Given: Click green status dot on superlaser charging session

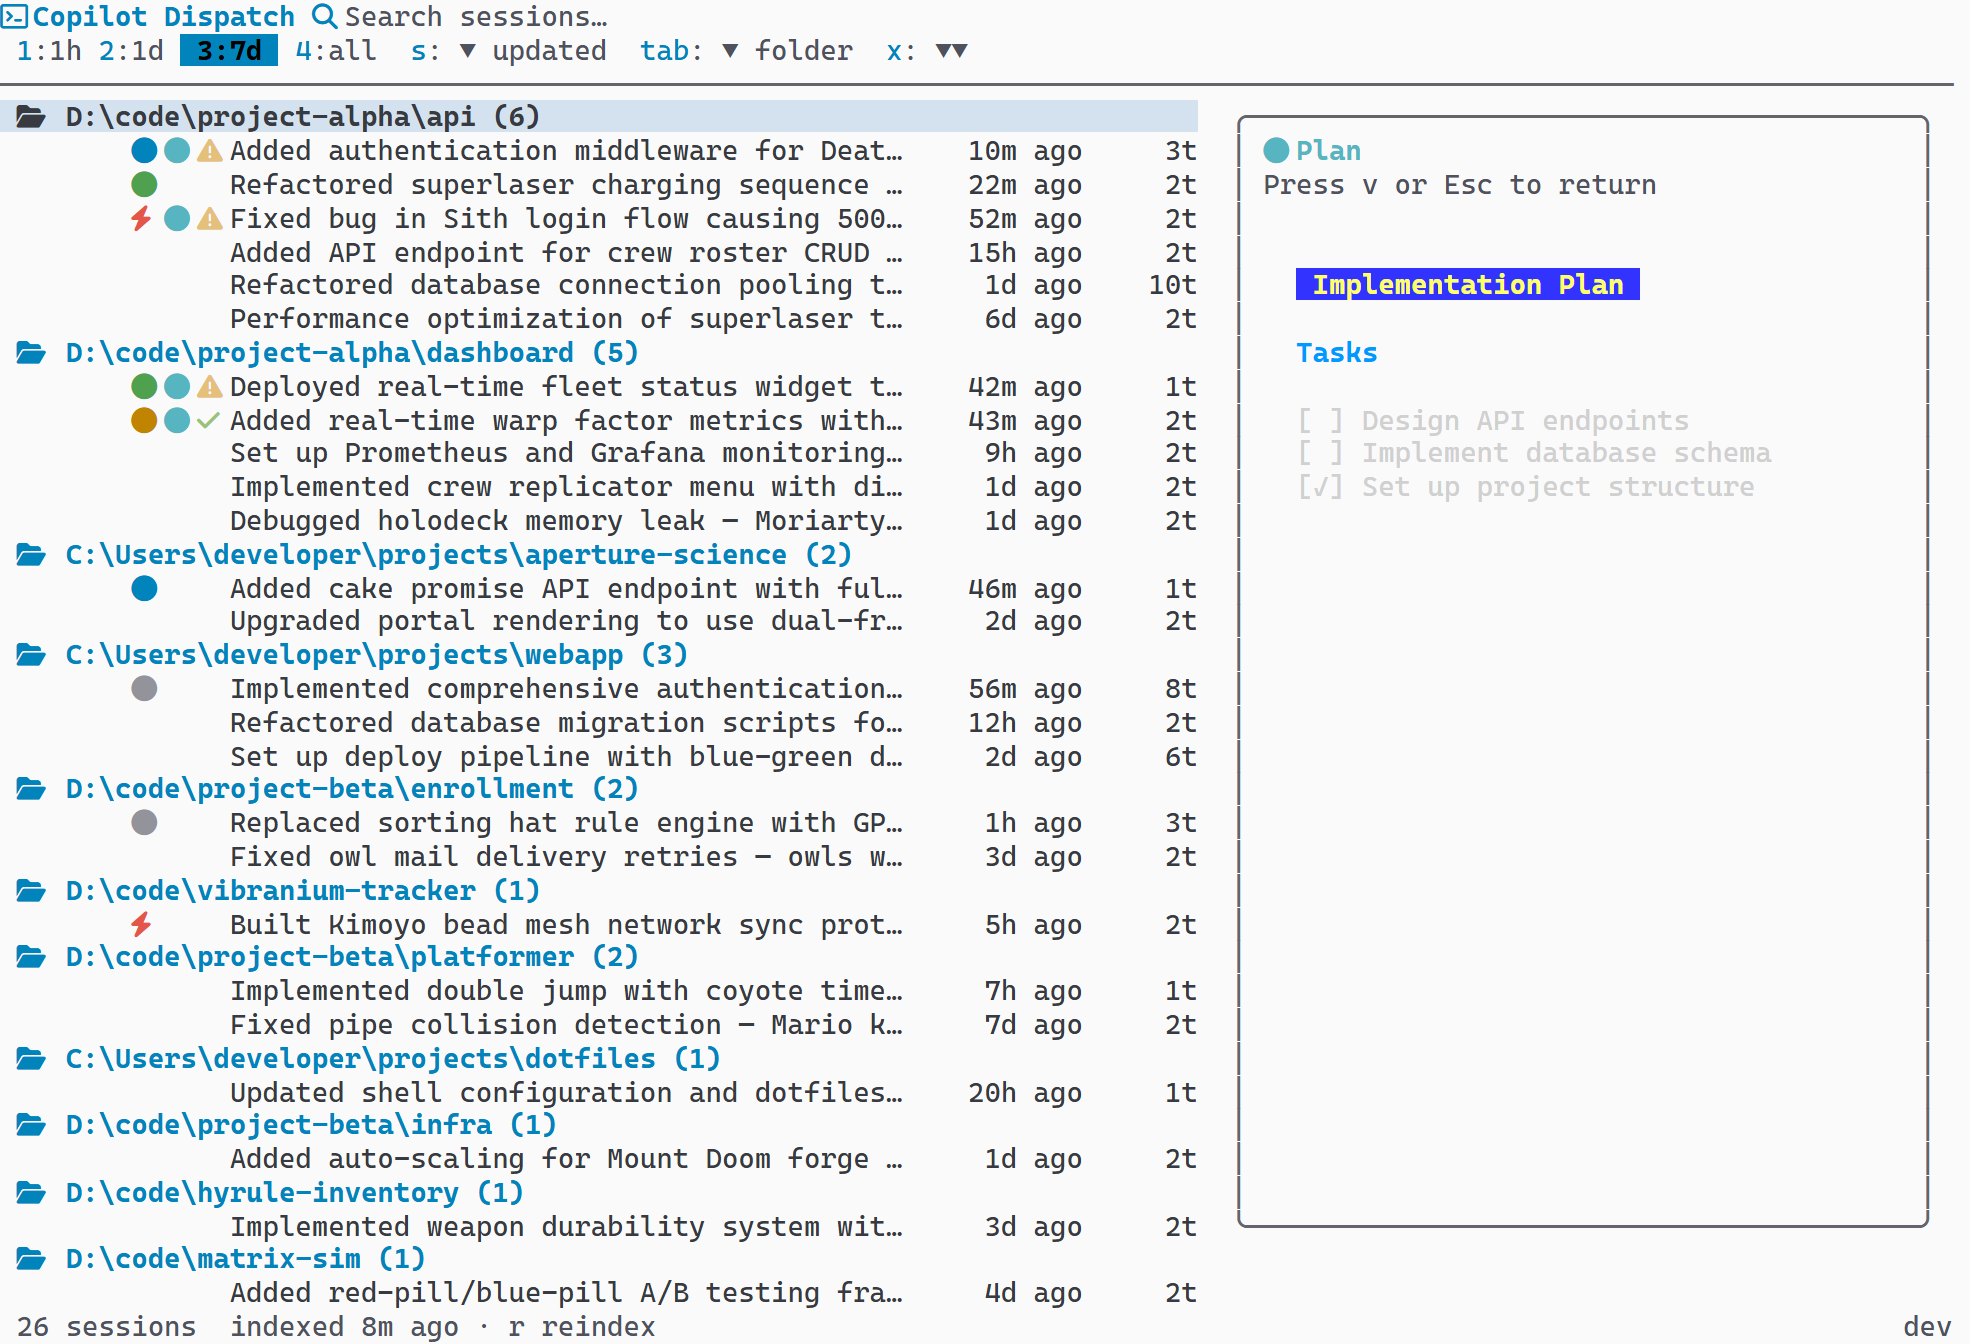Looking at the screenshot, I should [x=144, y=185].
